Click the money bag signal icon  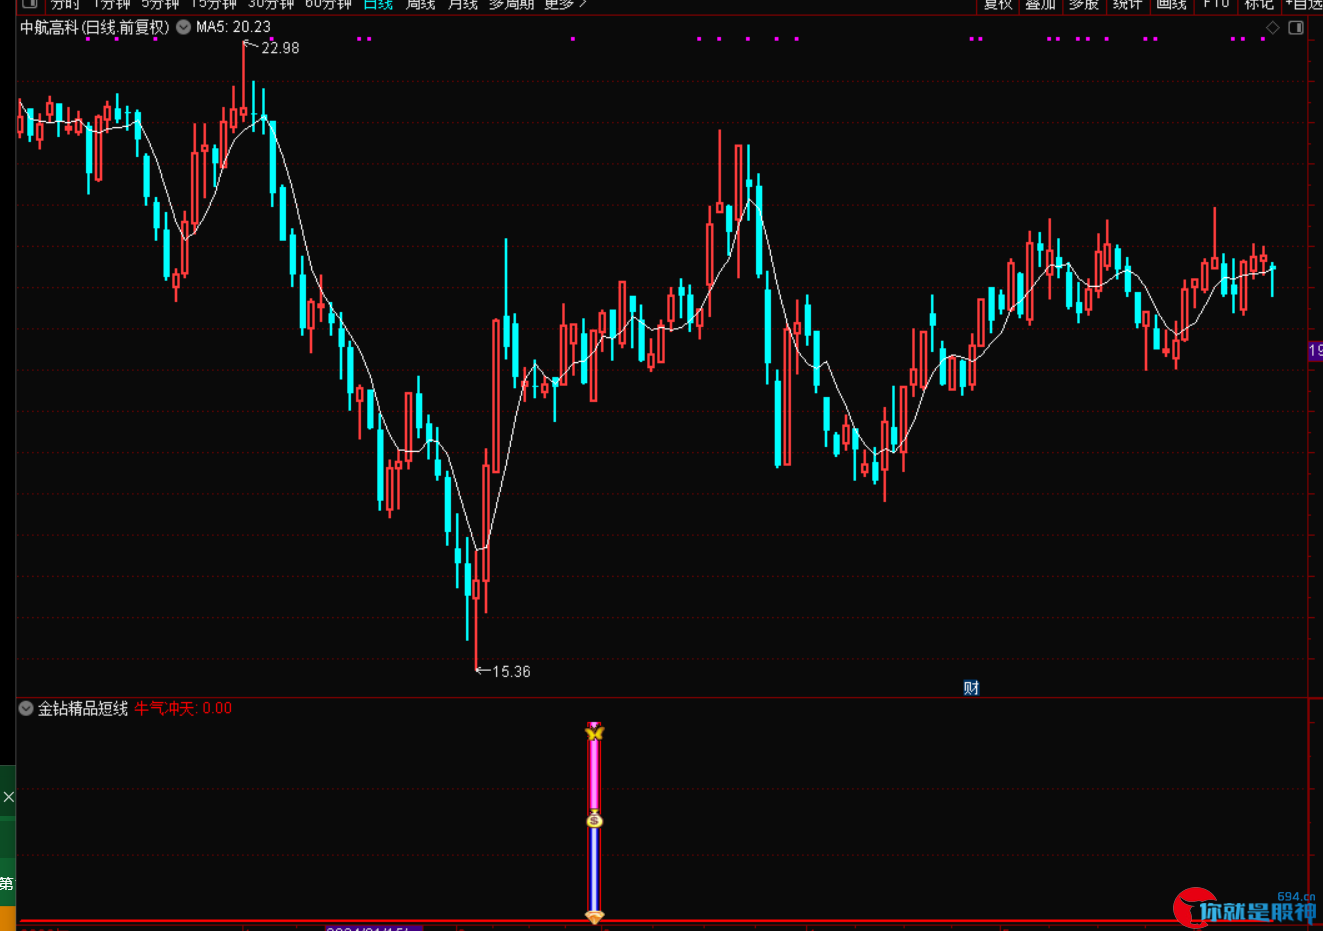point(595,820)
